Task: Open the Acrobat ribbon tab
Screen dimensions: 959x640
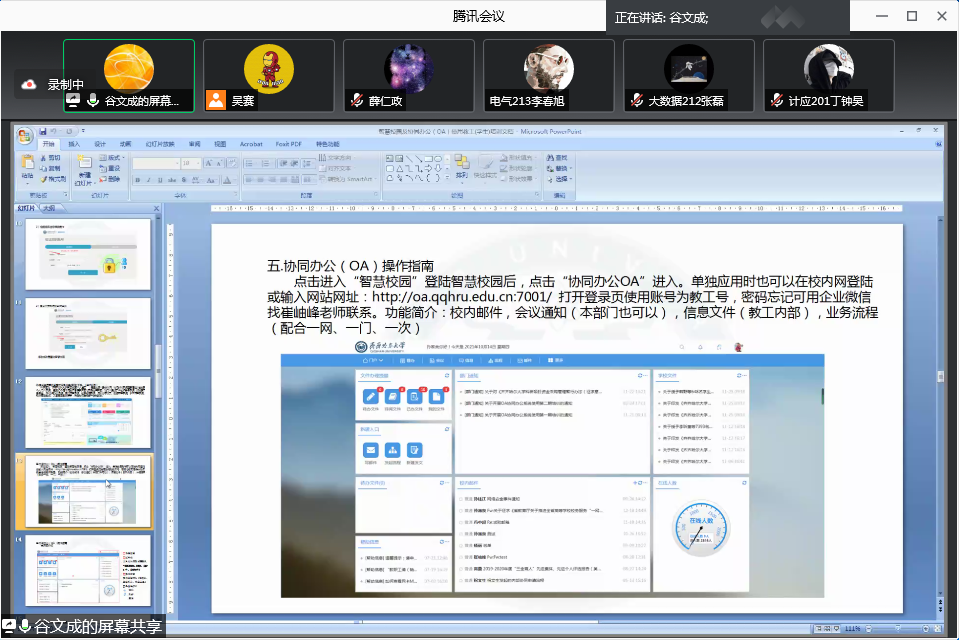Action: [x=251, y=144]
